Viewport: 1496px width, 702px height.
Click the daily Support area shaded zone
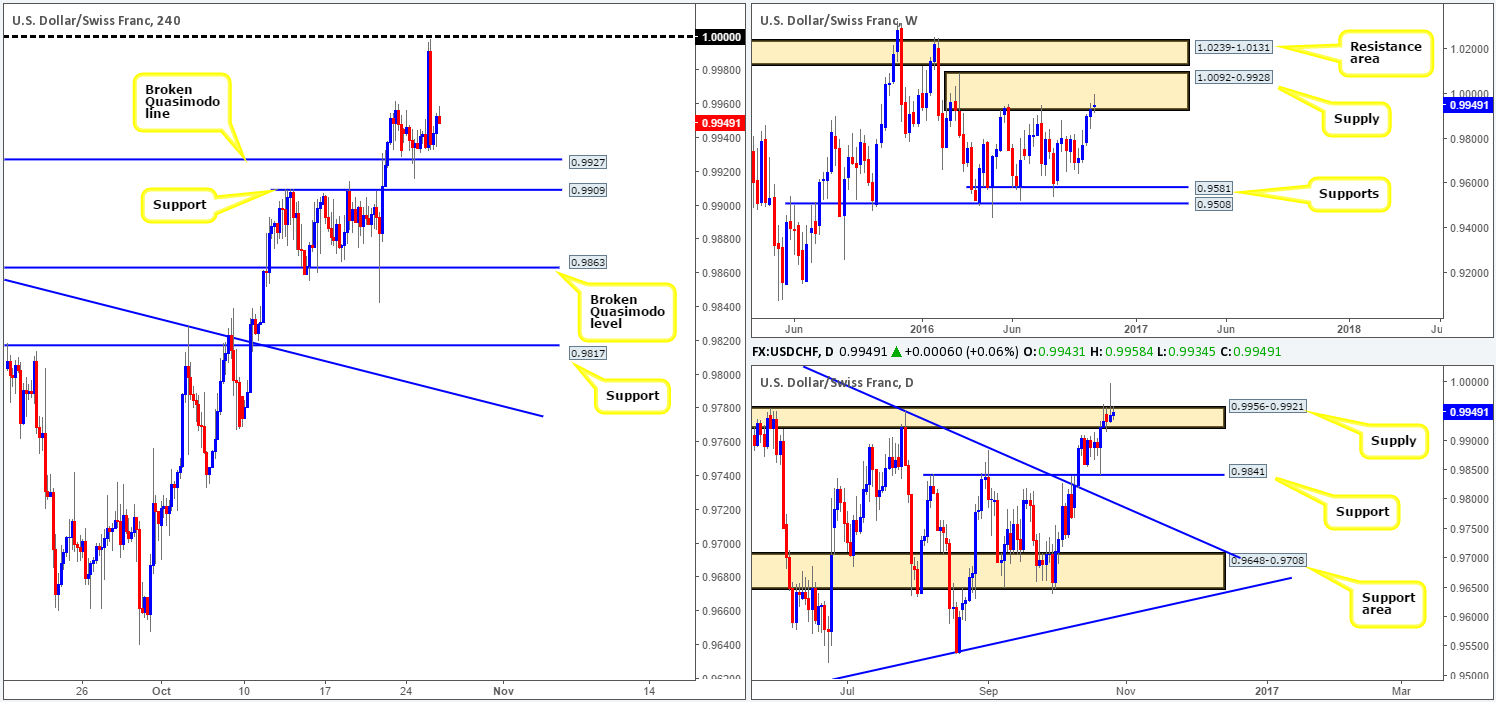(988, 571)
